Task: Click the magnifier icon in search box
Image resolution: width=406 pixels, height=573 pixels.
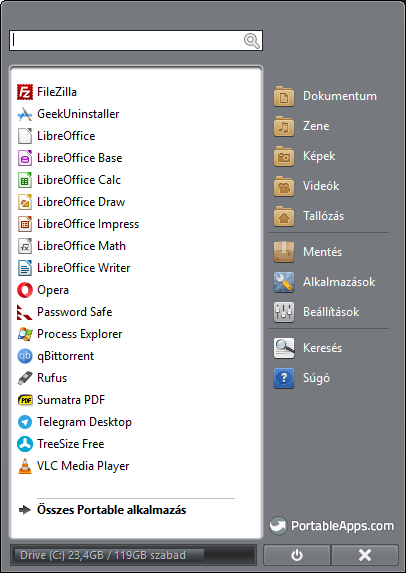Action: click(252, 41)
